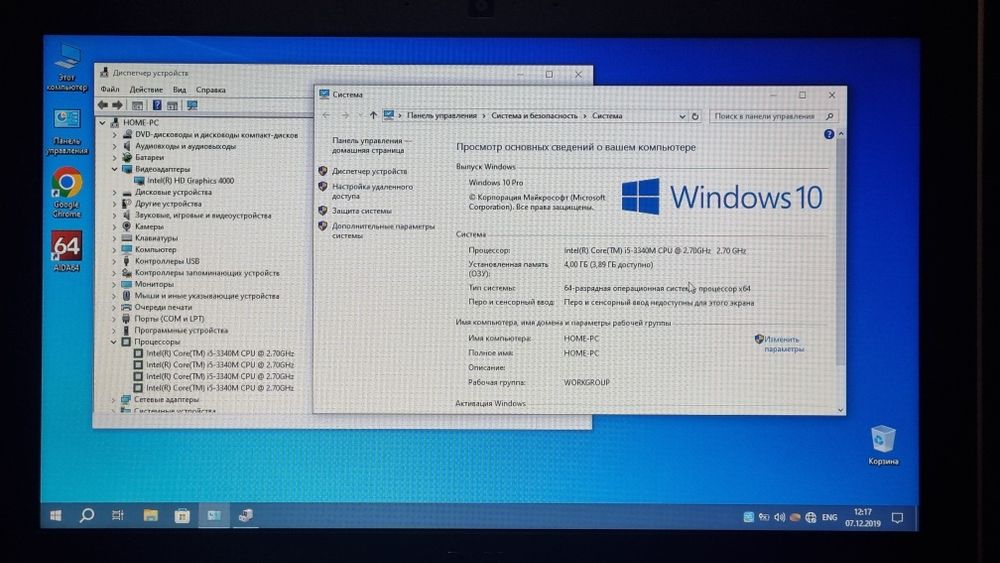This screenshot has height=563, width=1000.
Task: Select the Очереди печати tree item
Action: click(163, 307)
